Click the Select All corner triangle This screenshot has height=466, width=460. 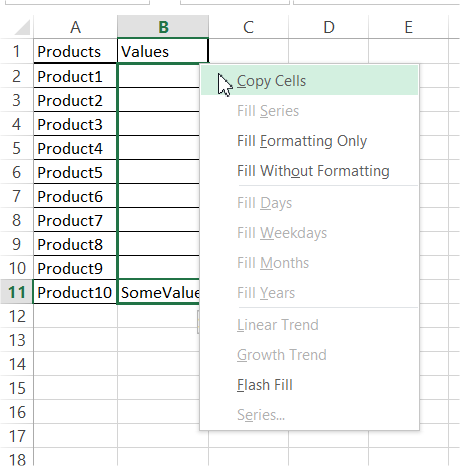(22, 27)
